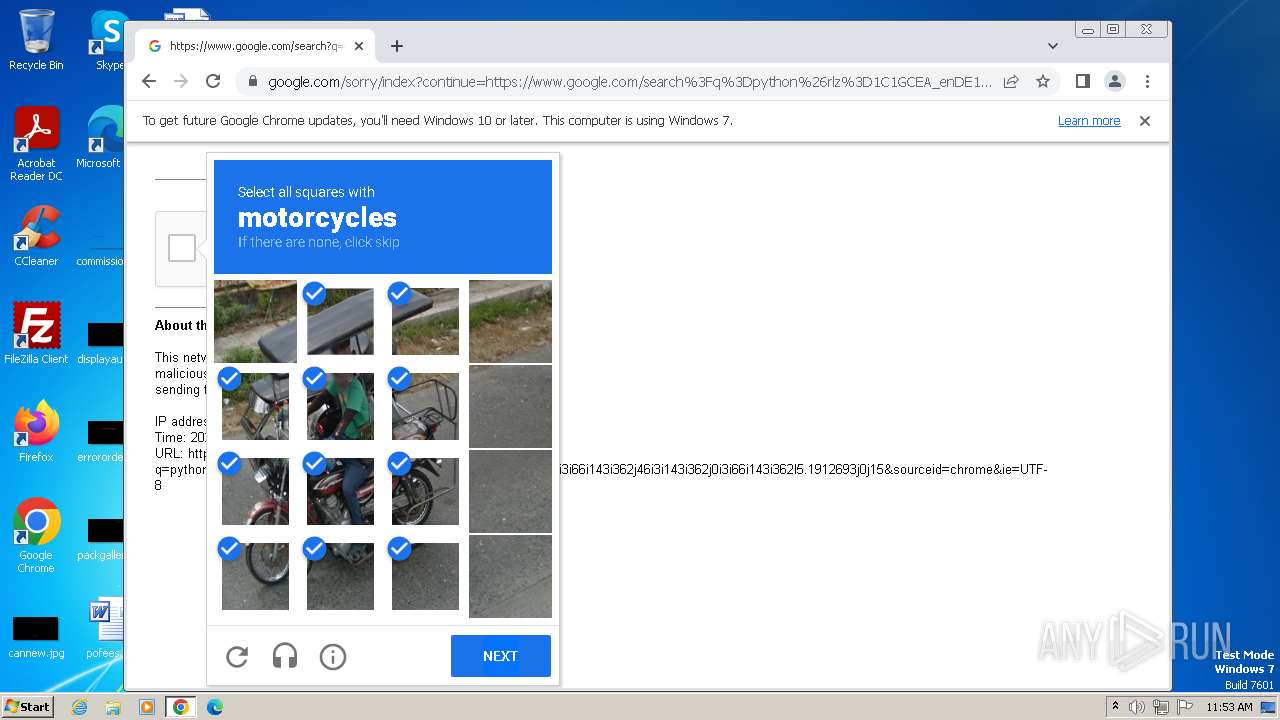Image resolution: width=1280 pixels, height=720 pixels.
Task: Open Chrome three-dot menu
Action: (x=1147, y=82)
